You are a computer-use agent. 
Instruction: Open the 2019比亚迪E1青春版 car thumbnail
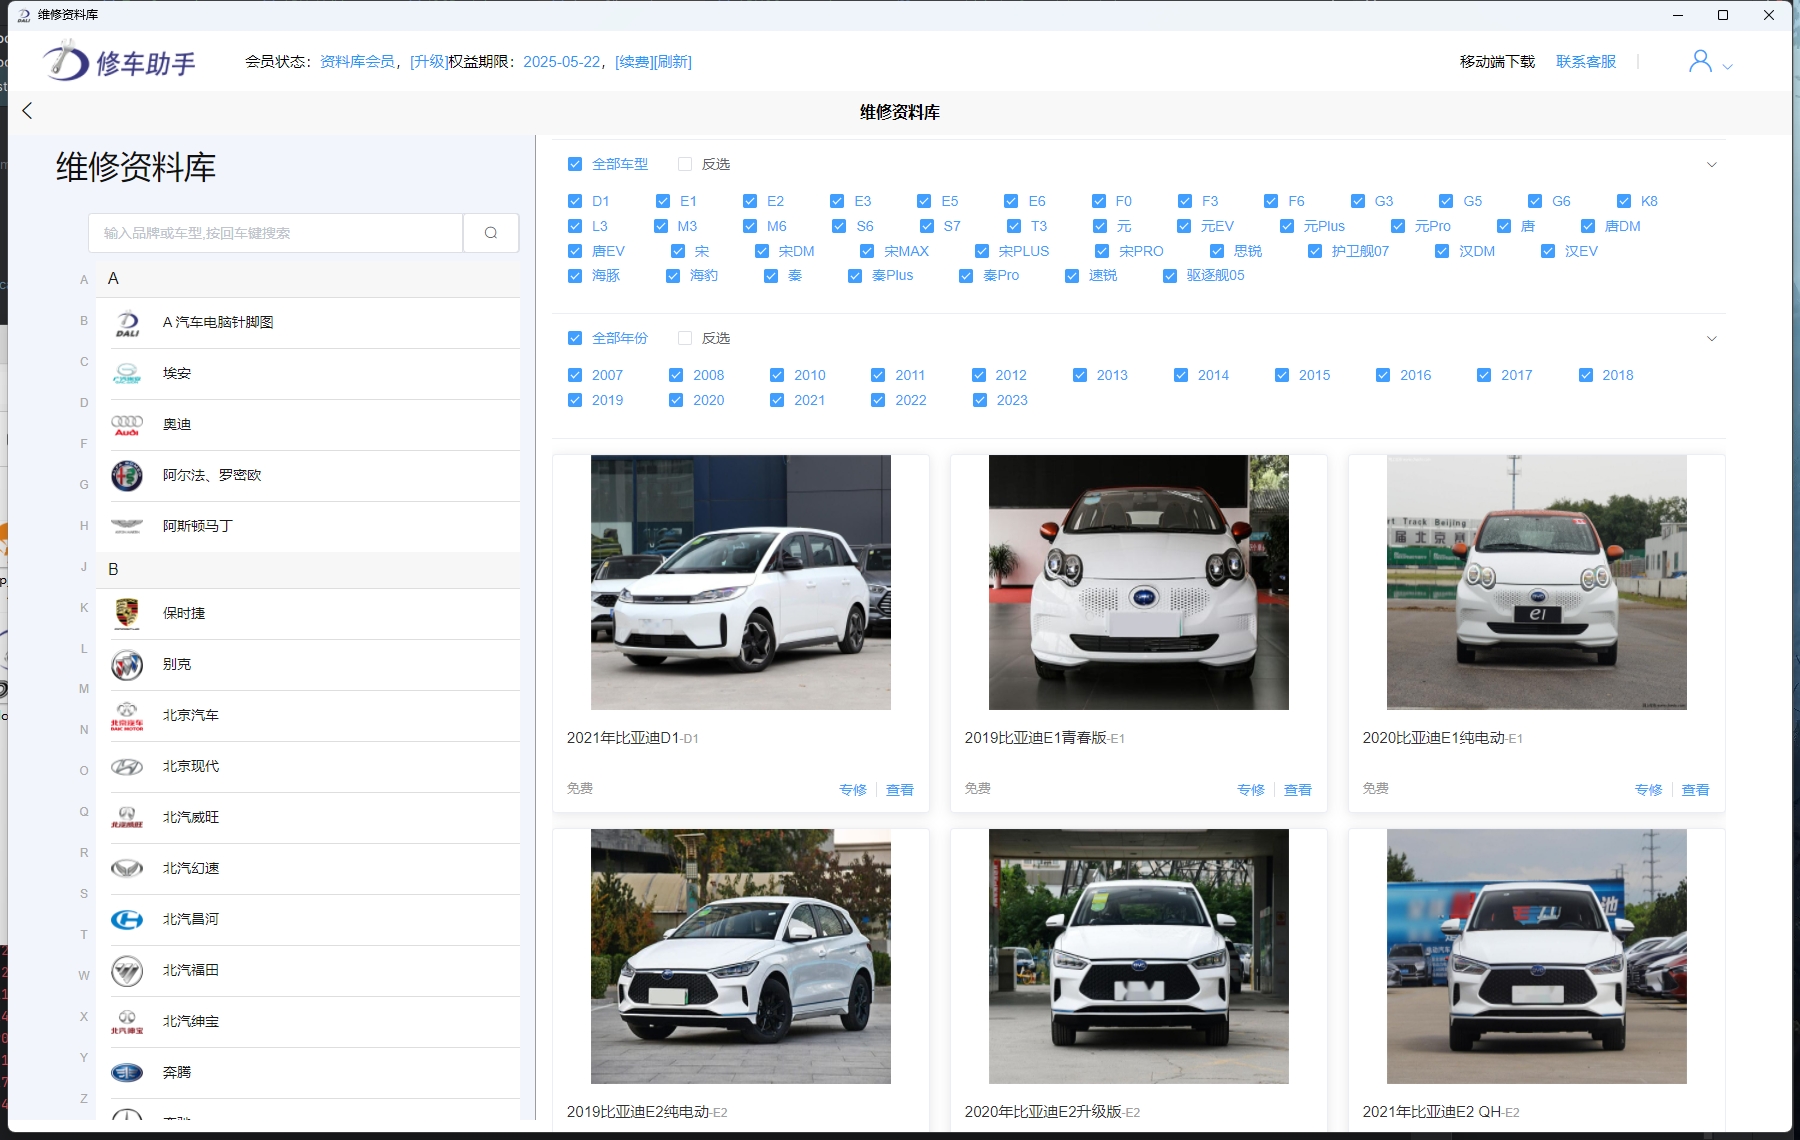1139,583
